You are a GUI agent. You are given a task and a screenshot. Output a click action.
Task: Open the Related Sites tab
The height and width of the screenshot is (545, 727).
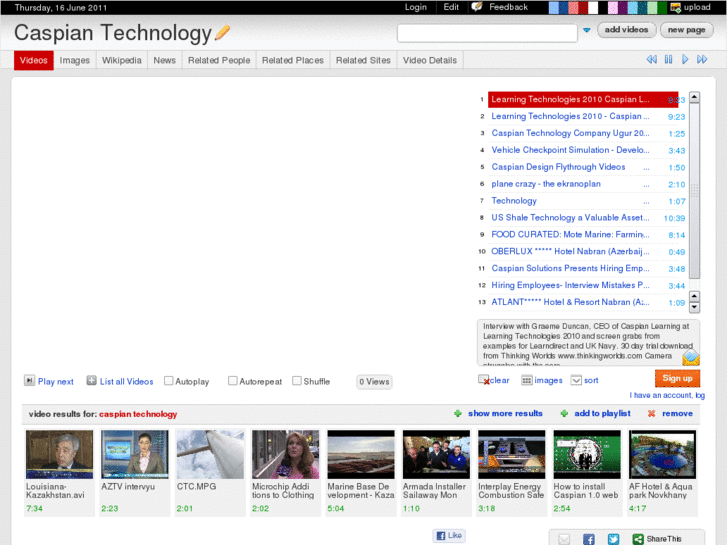click(363, 60)
